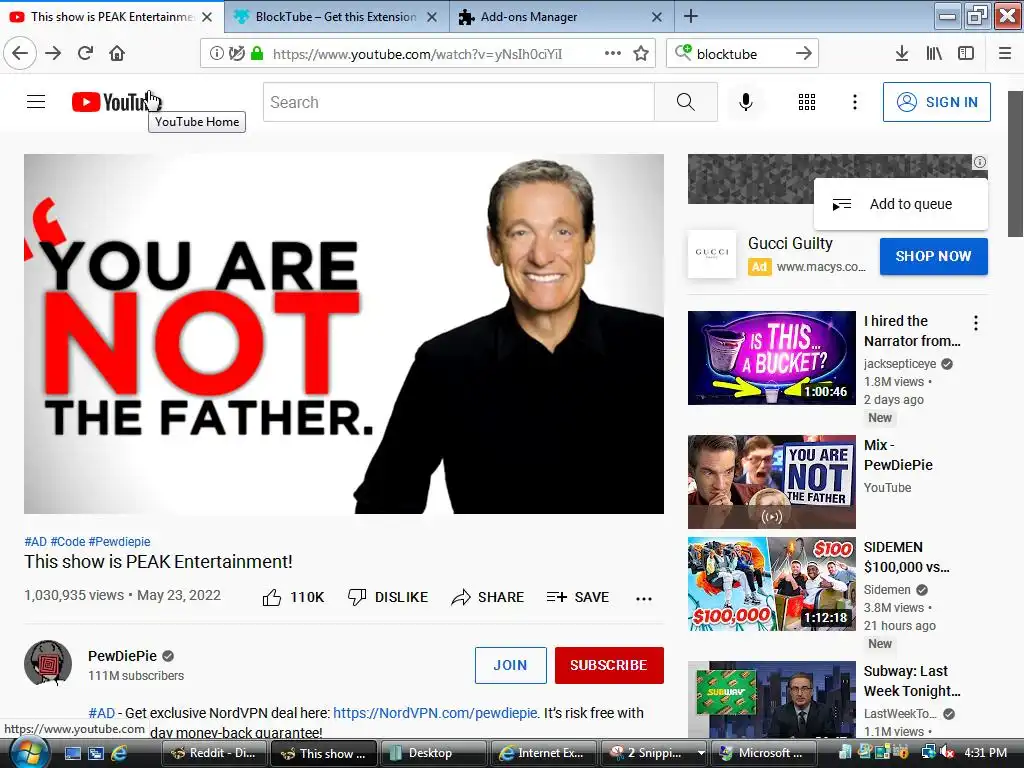Click the #AD hashtag above the title

(x=35, y=541)
